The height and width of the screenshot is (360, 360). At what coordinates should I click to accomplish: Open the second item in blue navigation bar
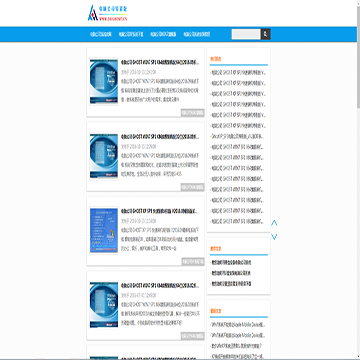click(131, 34)
